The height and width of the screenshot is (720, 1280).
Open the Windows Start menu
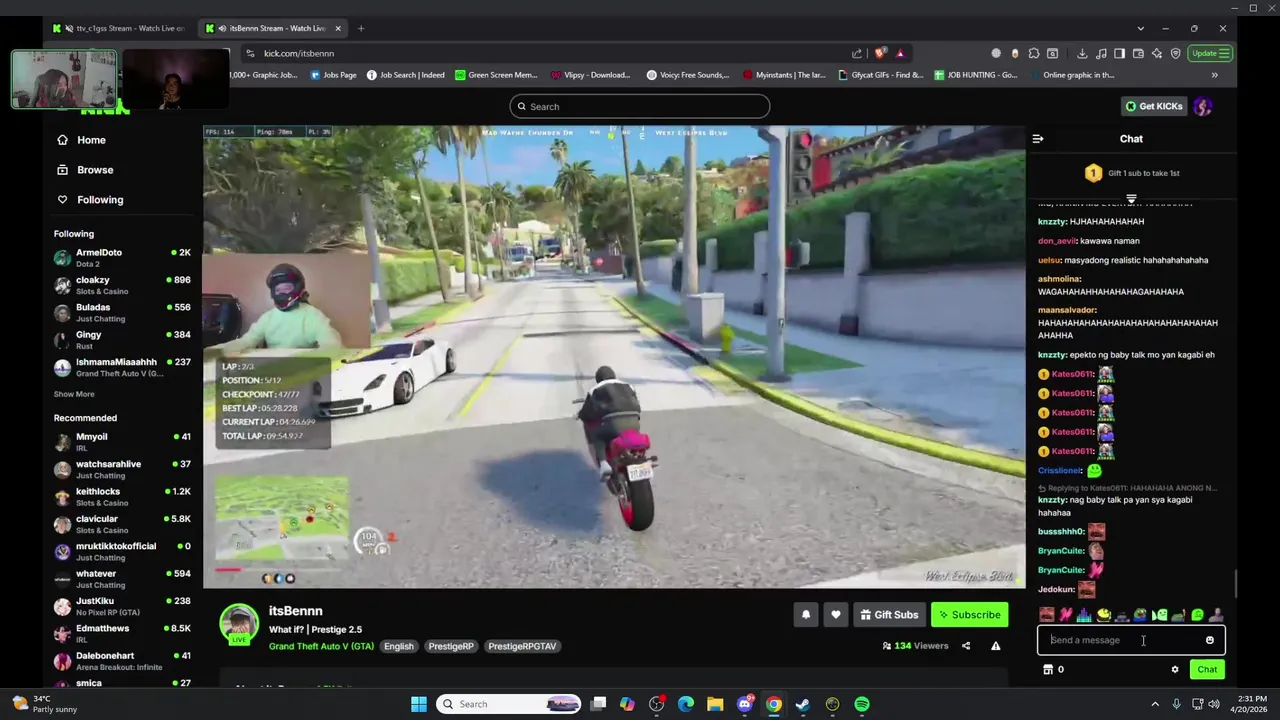[419, 704]
